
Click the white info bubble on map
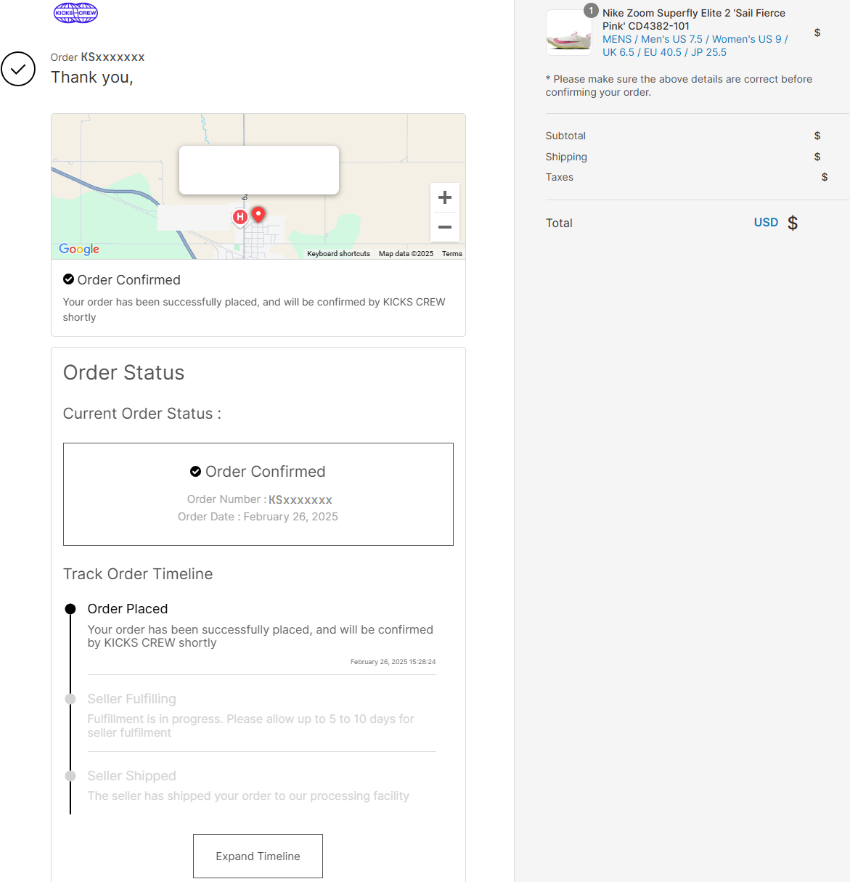coord(259,170)
